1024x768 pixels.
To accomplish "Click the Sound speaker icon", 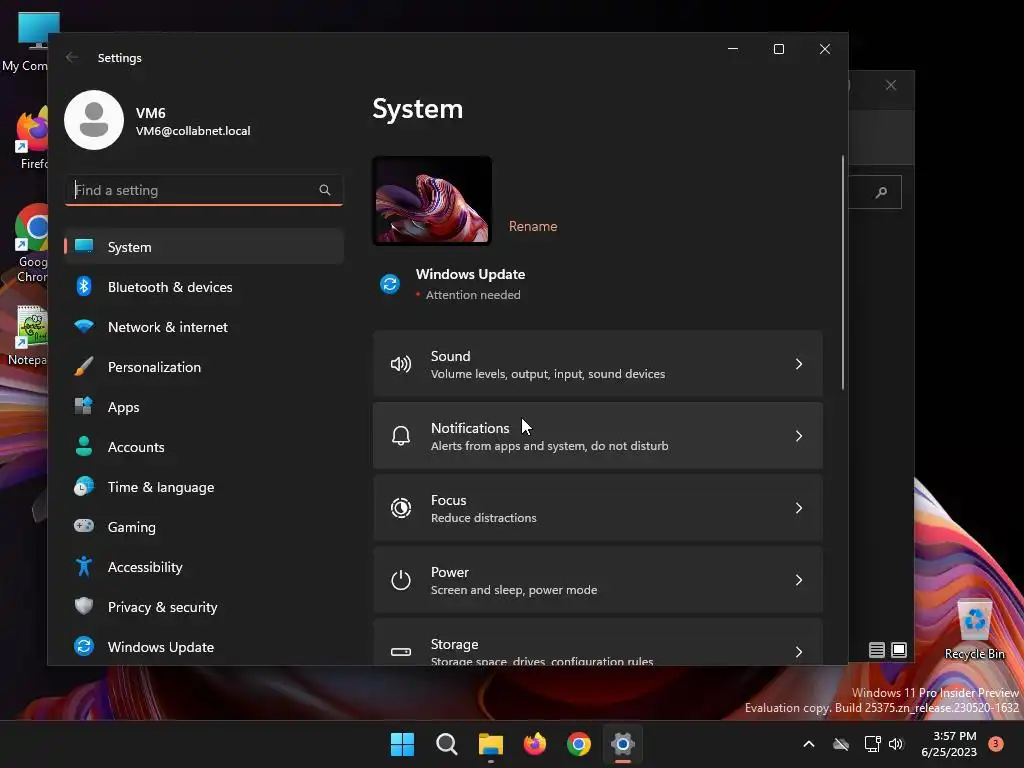I will 401,364.
